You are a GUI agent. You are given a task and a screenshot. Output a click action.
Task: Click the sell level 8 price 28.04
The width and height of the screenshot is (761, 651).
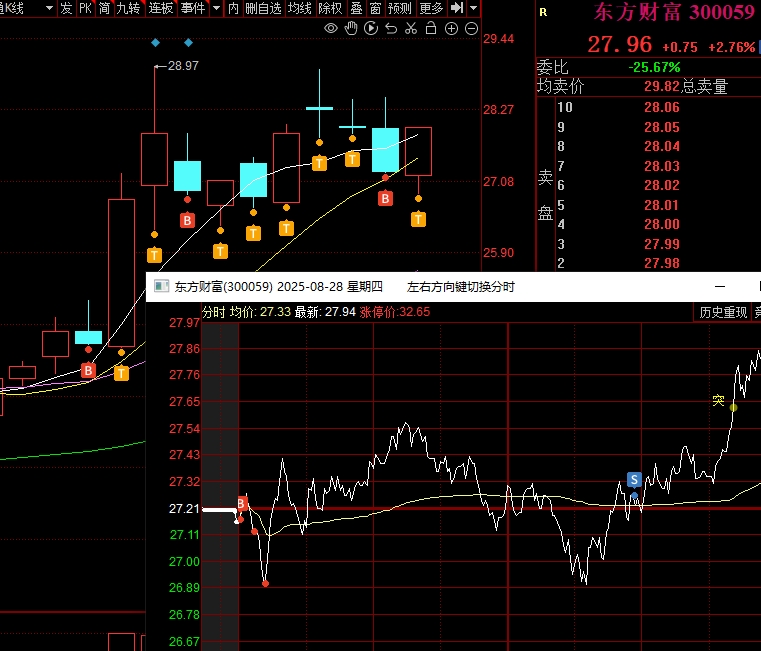[x=662, y=146]
